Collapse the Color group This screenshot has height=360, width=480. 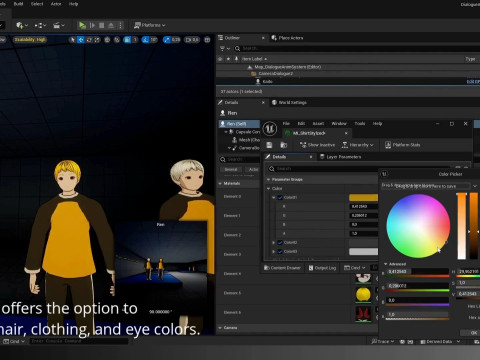[x=268, y=189]
